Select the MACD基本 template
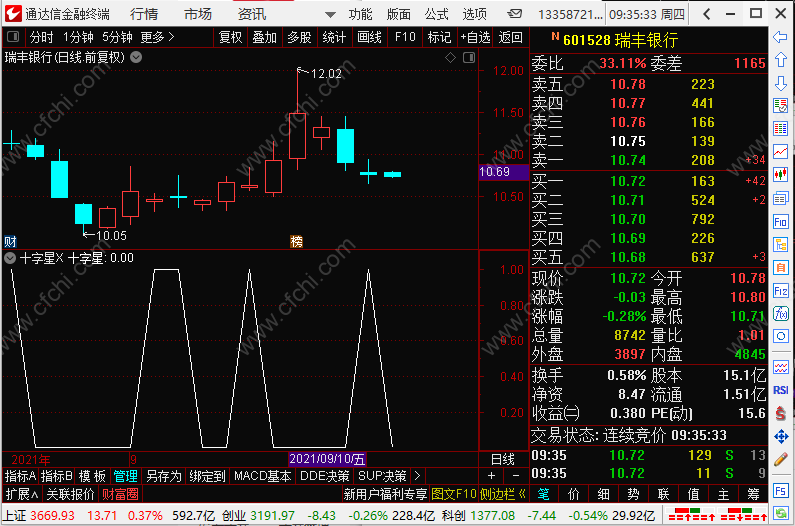Viewport: 795px width, 526px height. (x=263, y=476)
